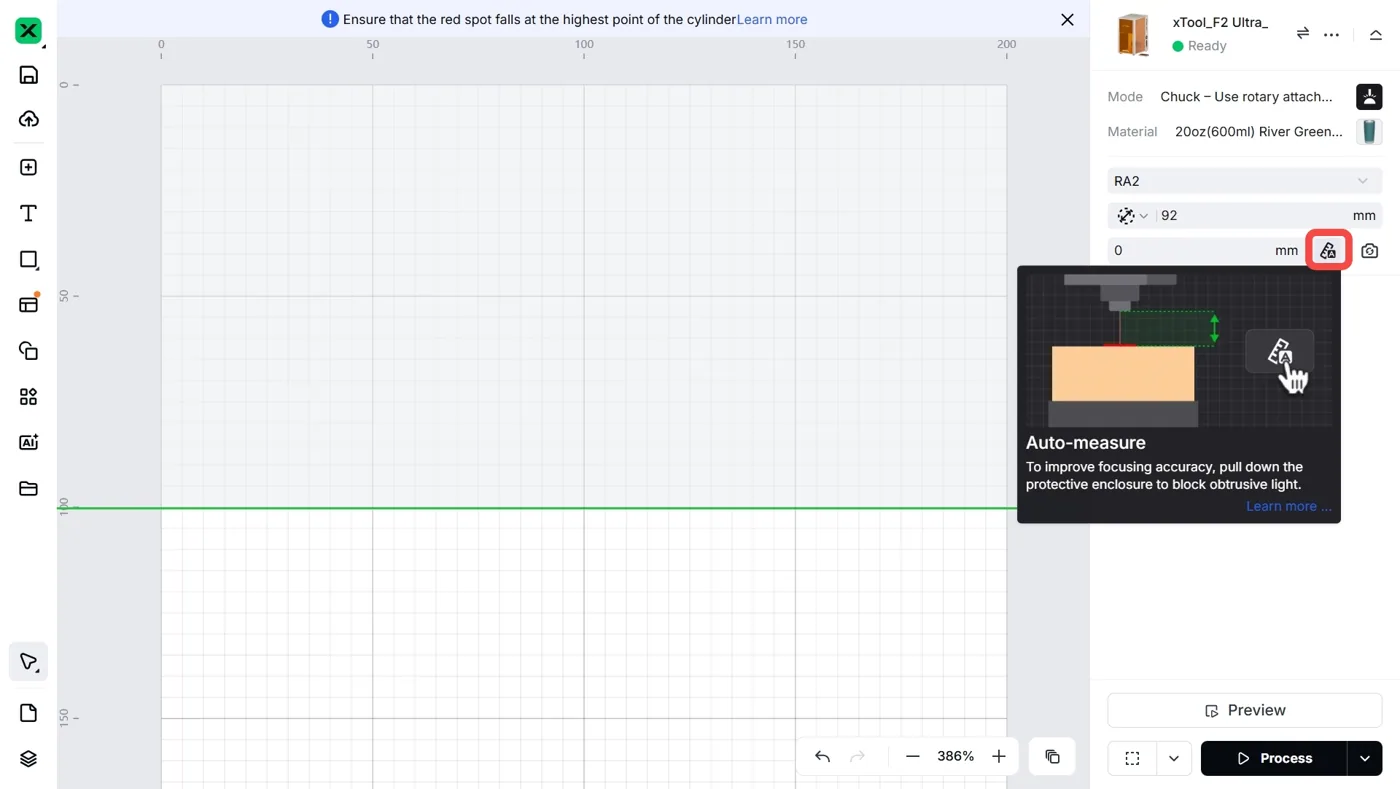Open Learn more link in banner
The width and height of the screenshot is (1400, 789).
click(772, 19)
